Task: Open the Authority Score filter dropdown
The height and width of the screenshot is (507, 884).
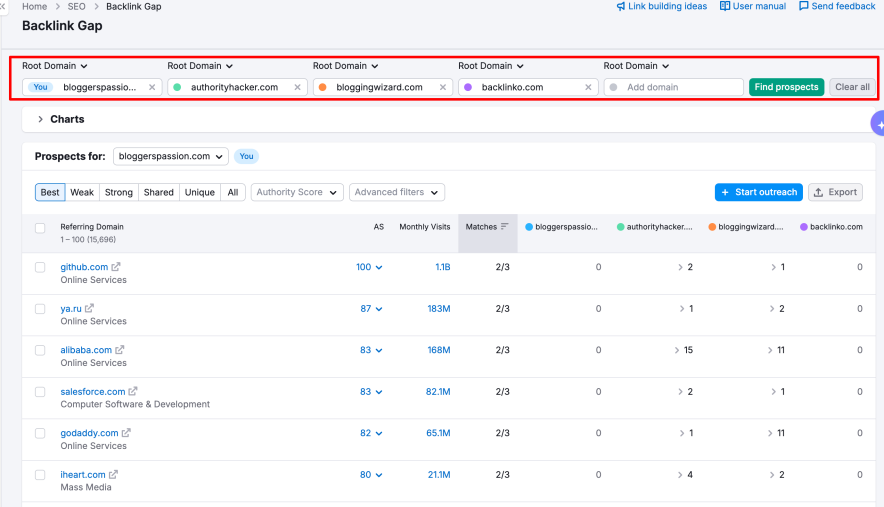Action: (296, 192)
